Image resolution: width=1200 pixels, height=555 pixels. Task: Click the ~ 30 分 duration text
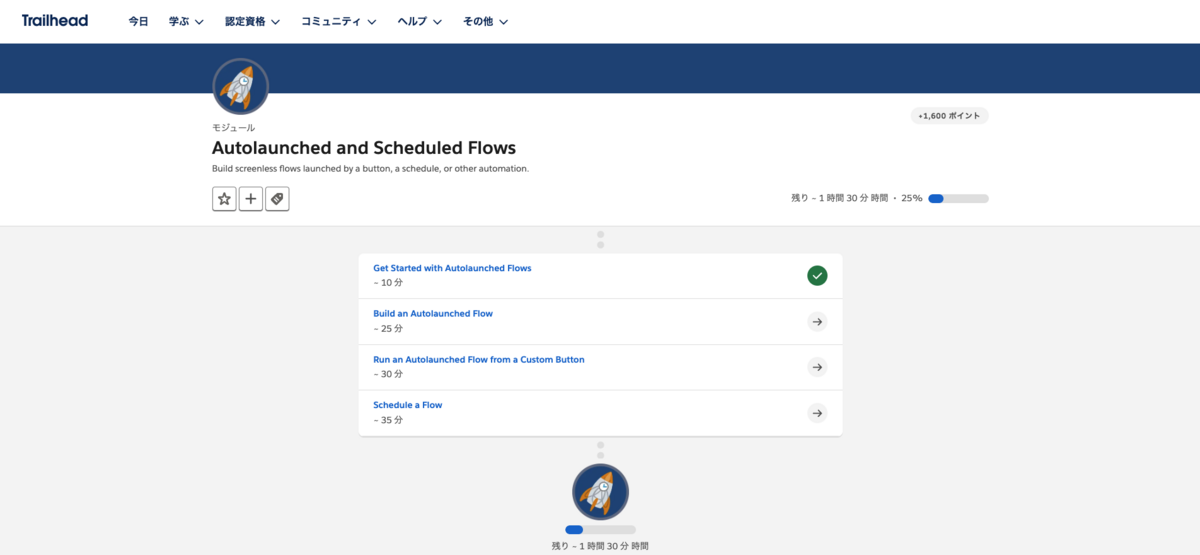[388, 374]
